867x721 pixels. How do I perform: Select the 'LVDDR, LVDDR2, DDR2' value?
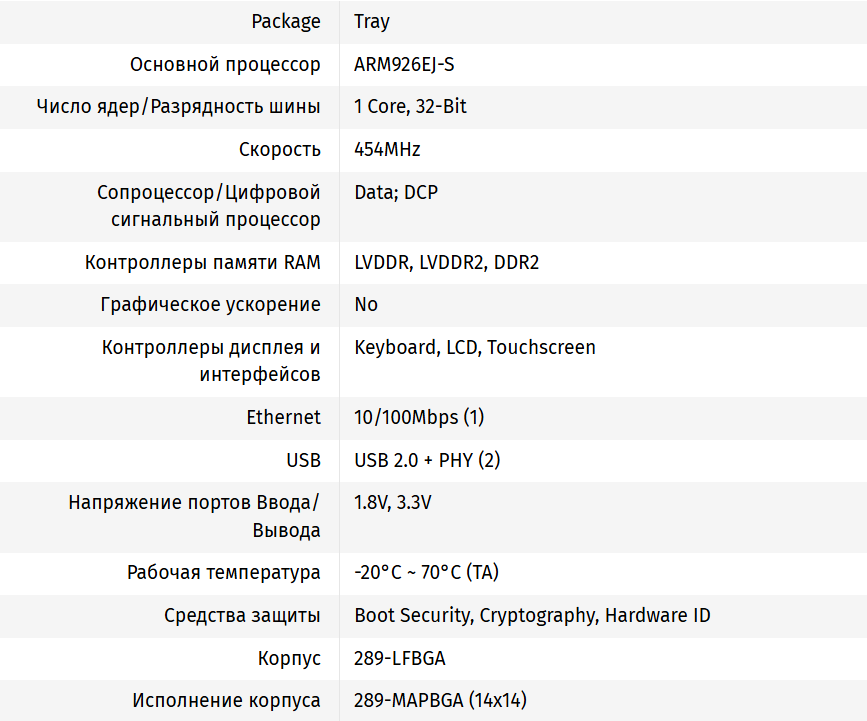(446, 263)
